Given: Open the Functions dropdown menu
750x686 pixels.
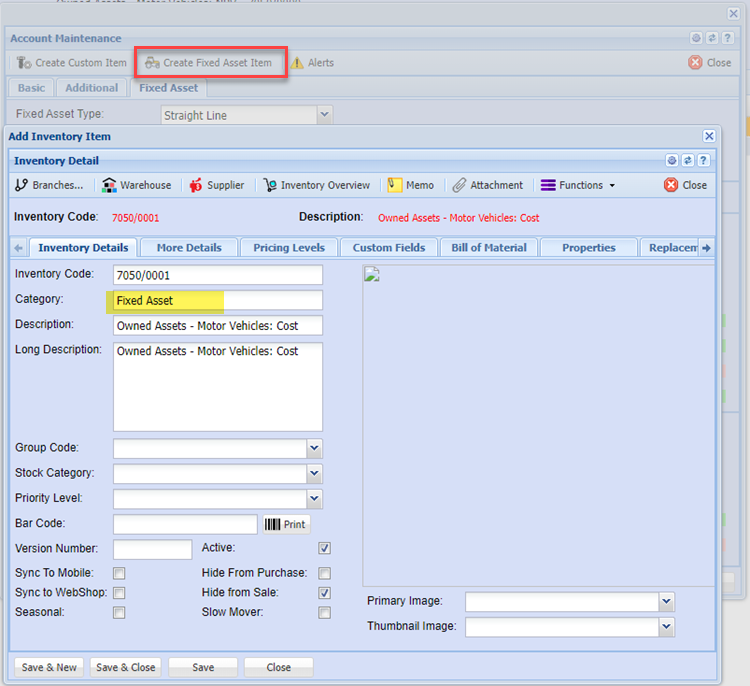Looking at the screenshot, I should click(578, 185).
